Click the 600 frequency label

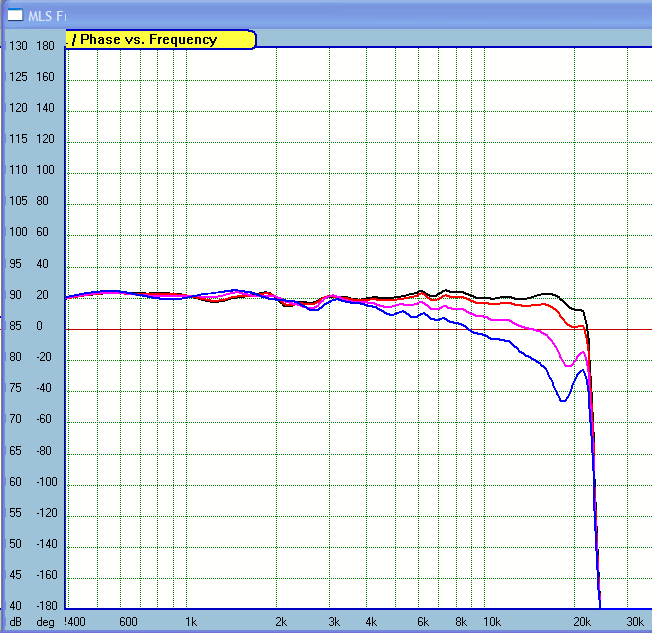click(128, 621)
